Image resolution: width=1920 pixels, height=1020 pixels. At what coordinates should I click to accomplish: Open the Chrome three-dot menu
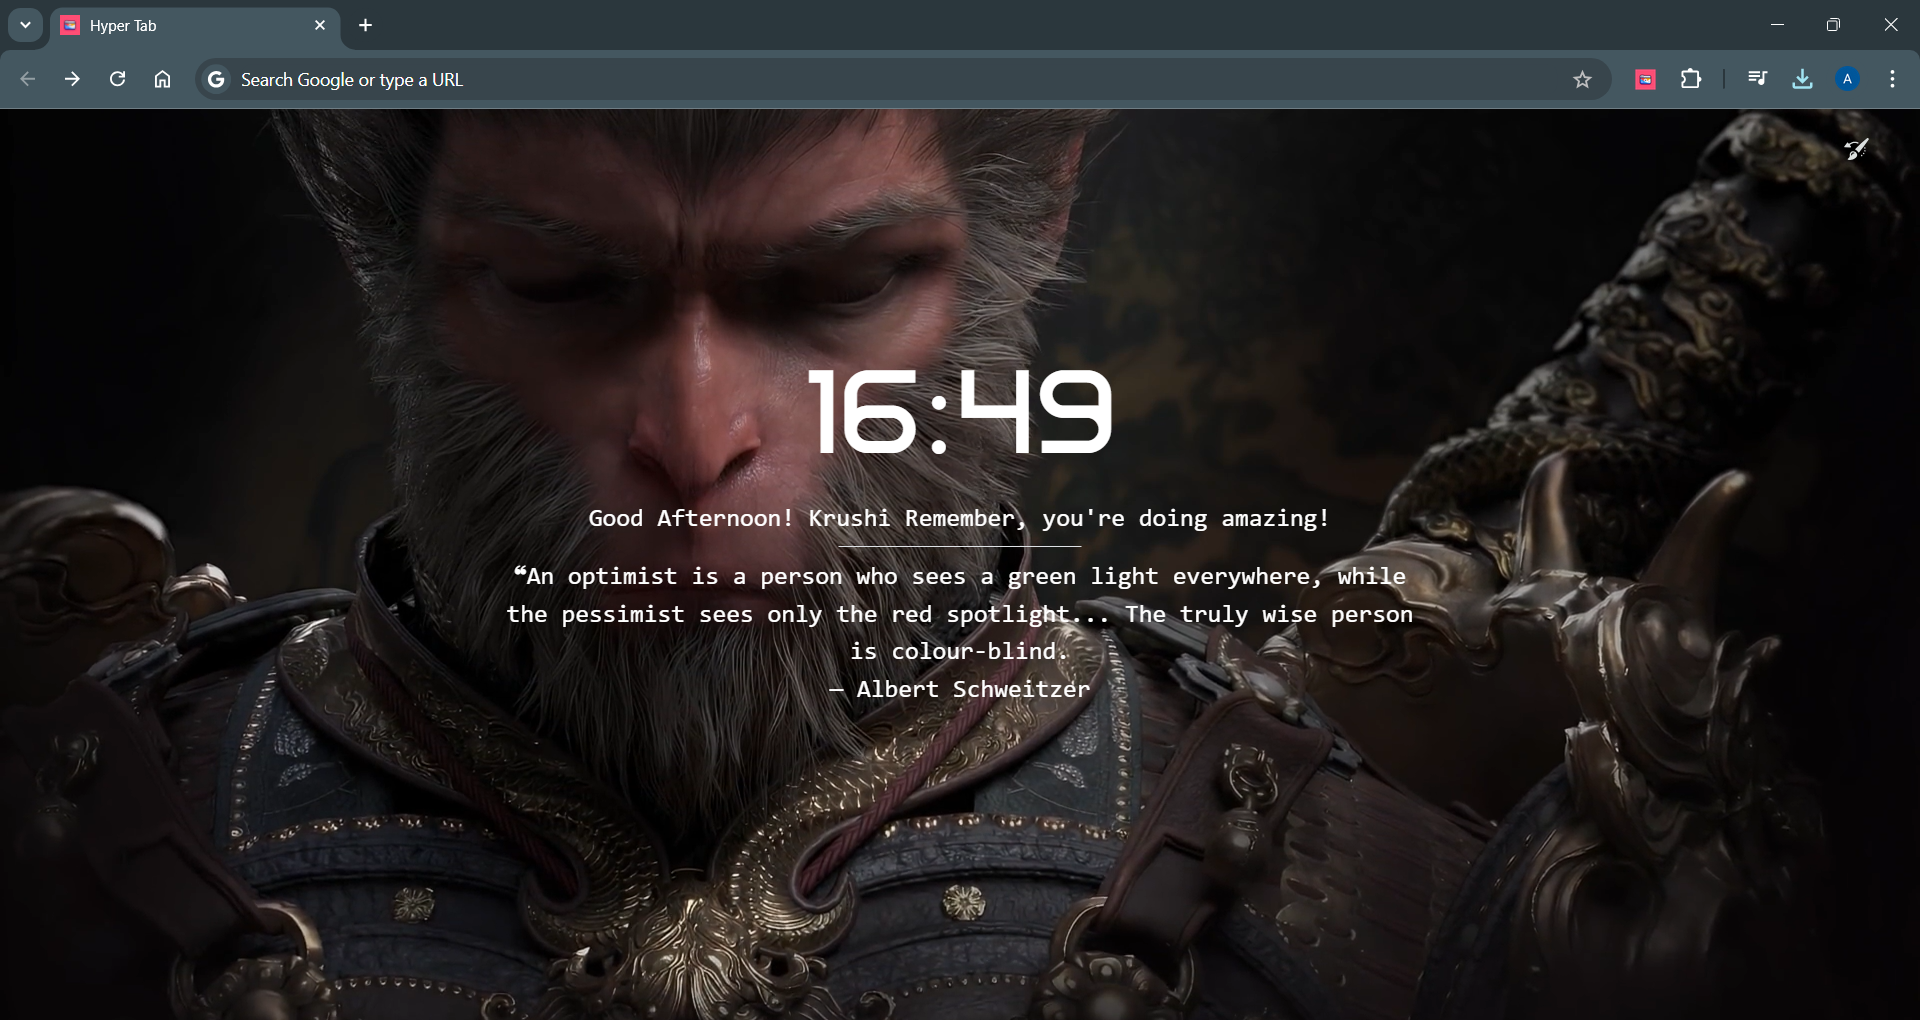point(1892,79)
